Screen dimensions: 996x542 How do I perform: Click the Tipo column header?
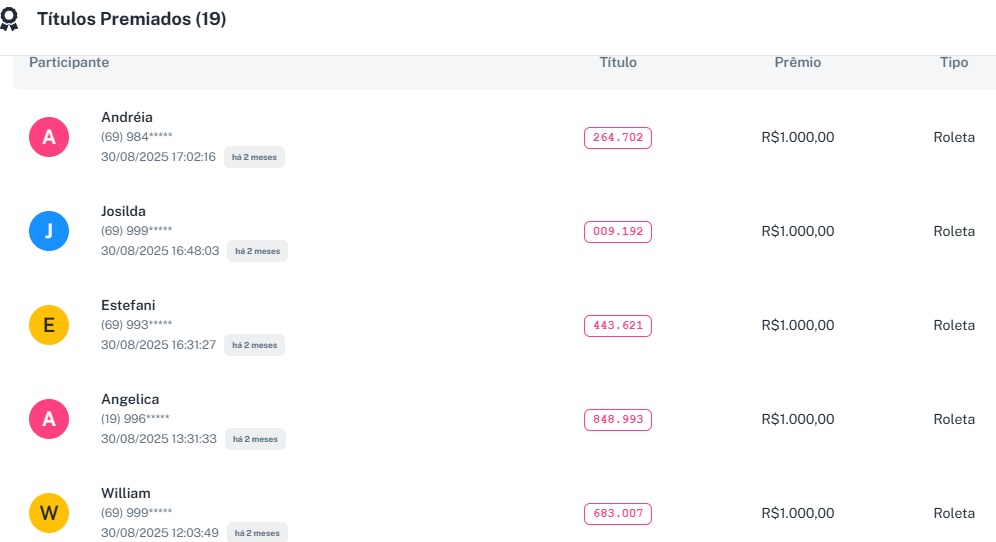pyautogui.click(x=954, y=62)
